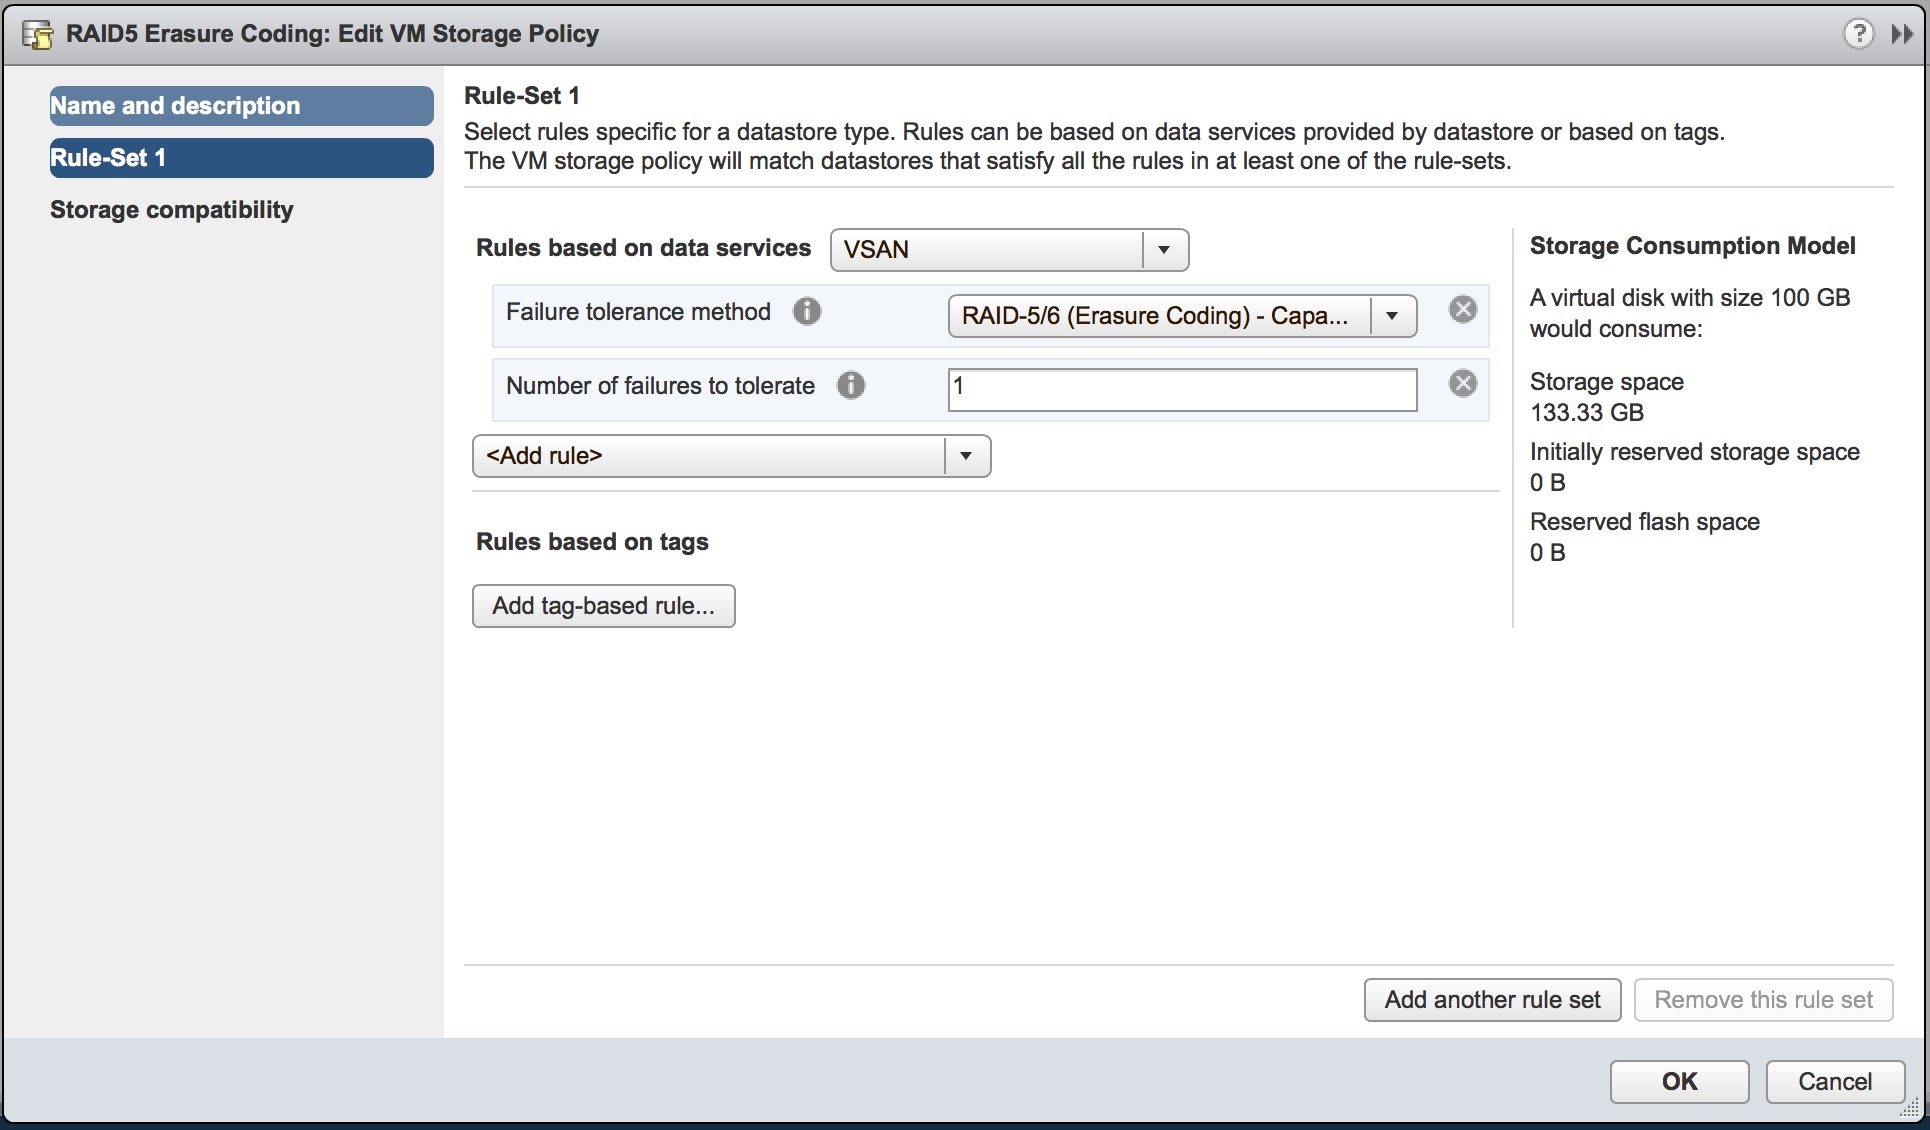This screenshot has height=1130, width=1930.
Task: Select Rule-Set 1 in sidebar
Action: pyautogui.click(x=241, y=158)
